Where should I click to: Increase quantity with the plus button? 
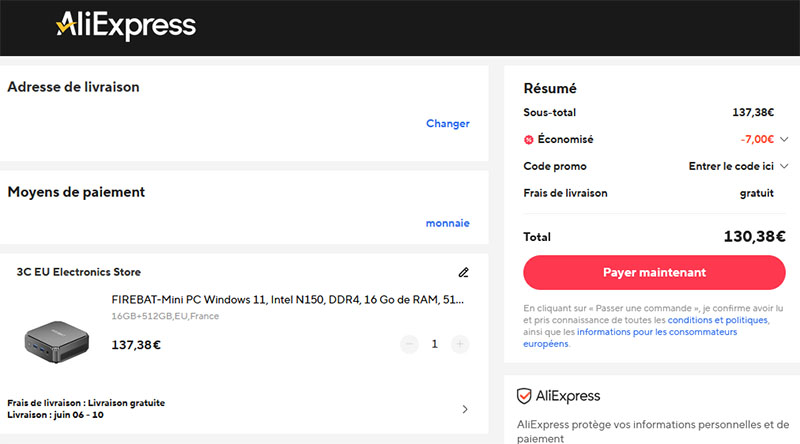click(460, 344)
